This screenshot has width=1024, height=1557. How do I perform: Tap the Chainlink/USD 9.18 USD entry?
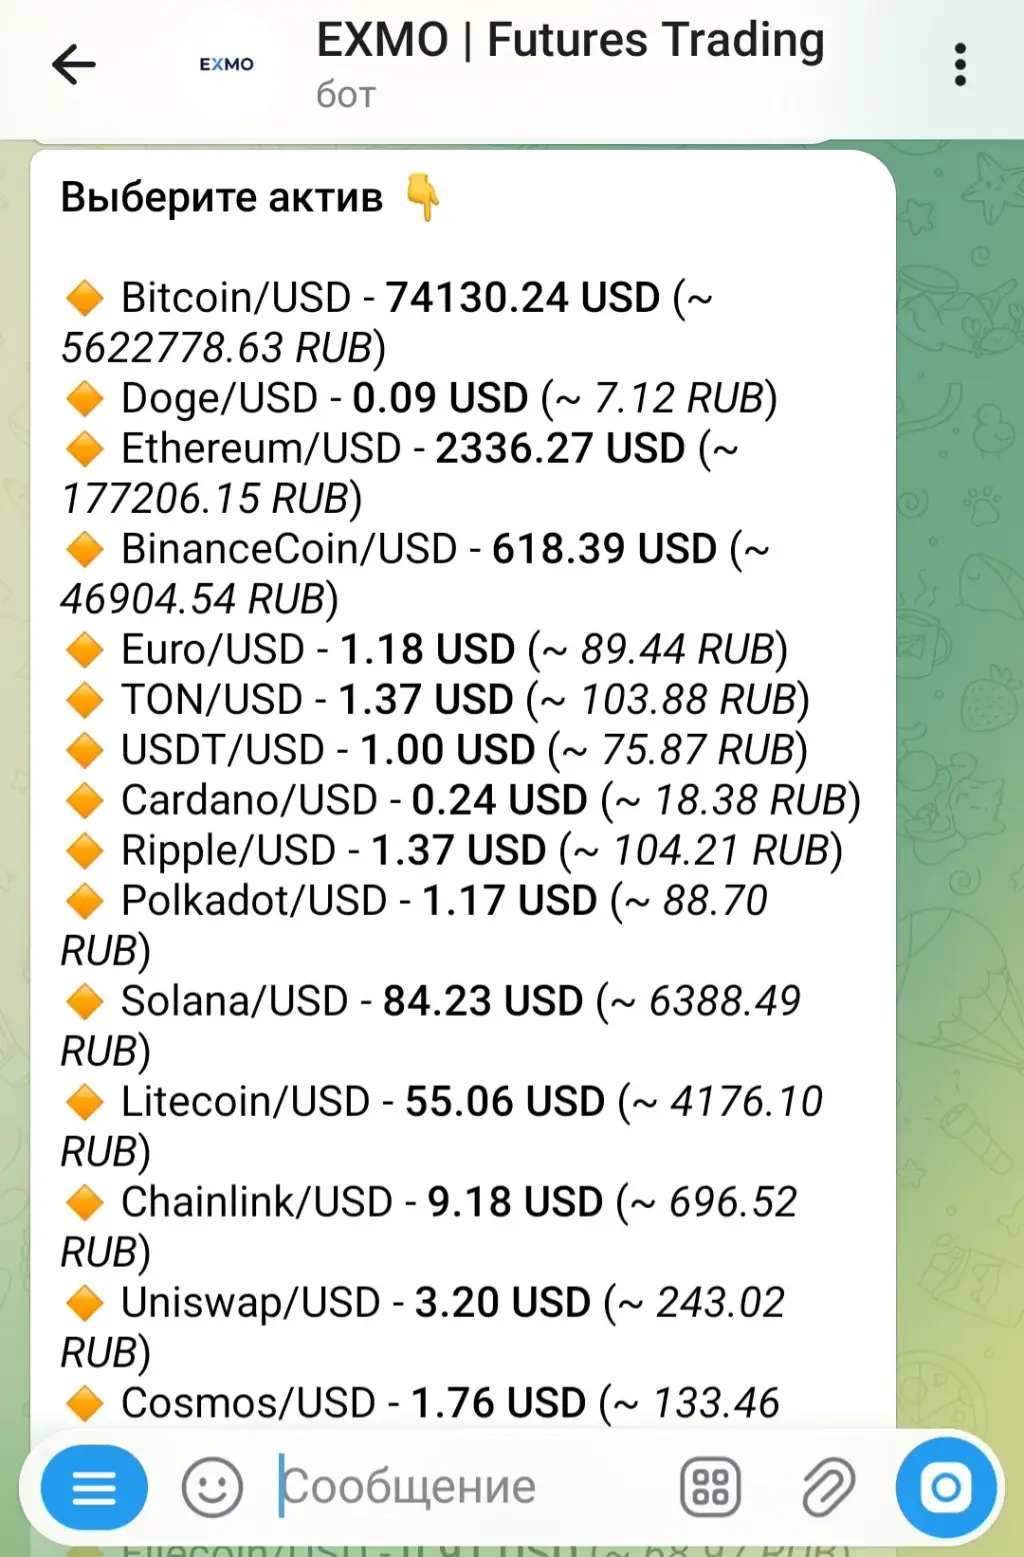[x=361, y=1202]
